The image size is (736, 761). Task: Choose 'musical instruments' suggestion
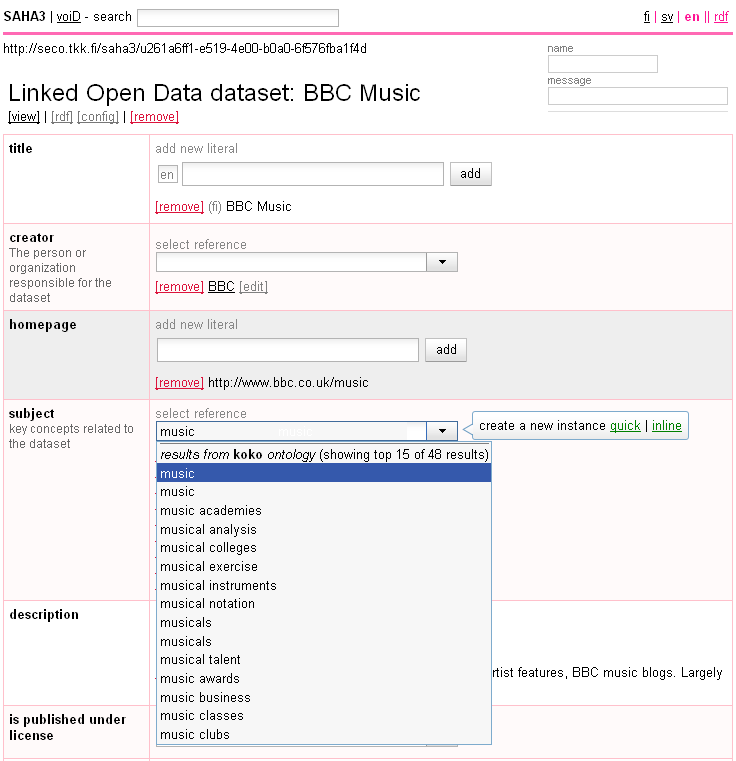coord(218,585)
